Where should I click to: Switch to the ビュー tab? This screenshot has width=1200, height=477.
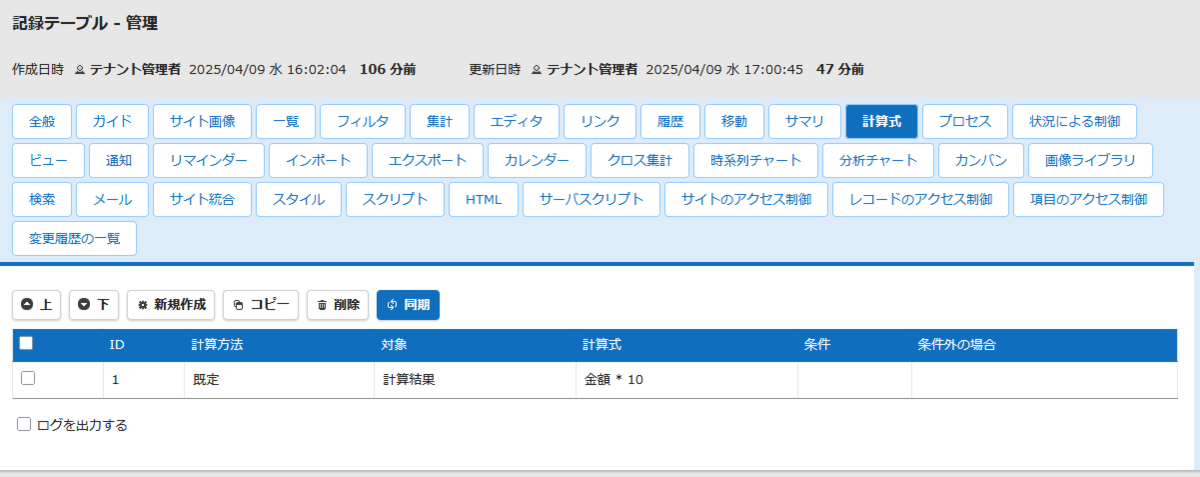(49, 160)
